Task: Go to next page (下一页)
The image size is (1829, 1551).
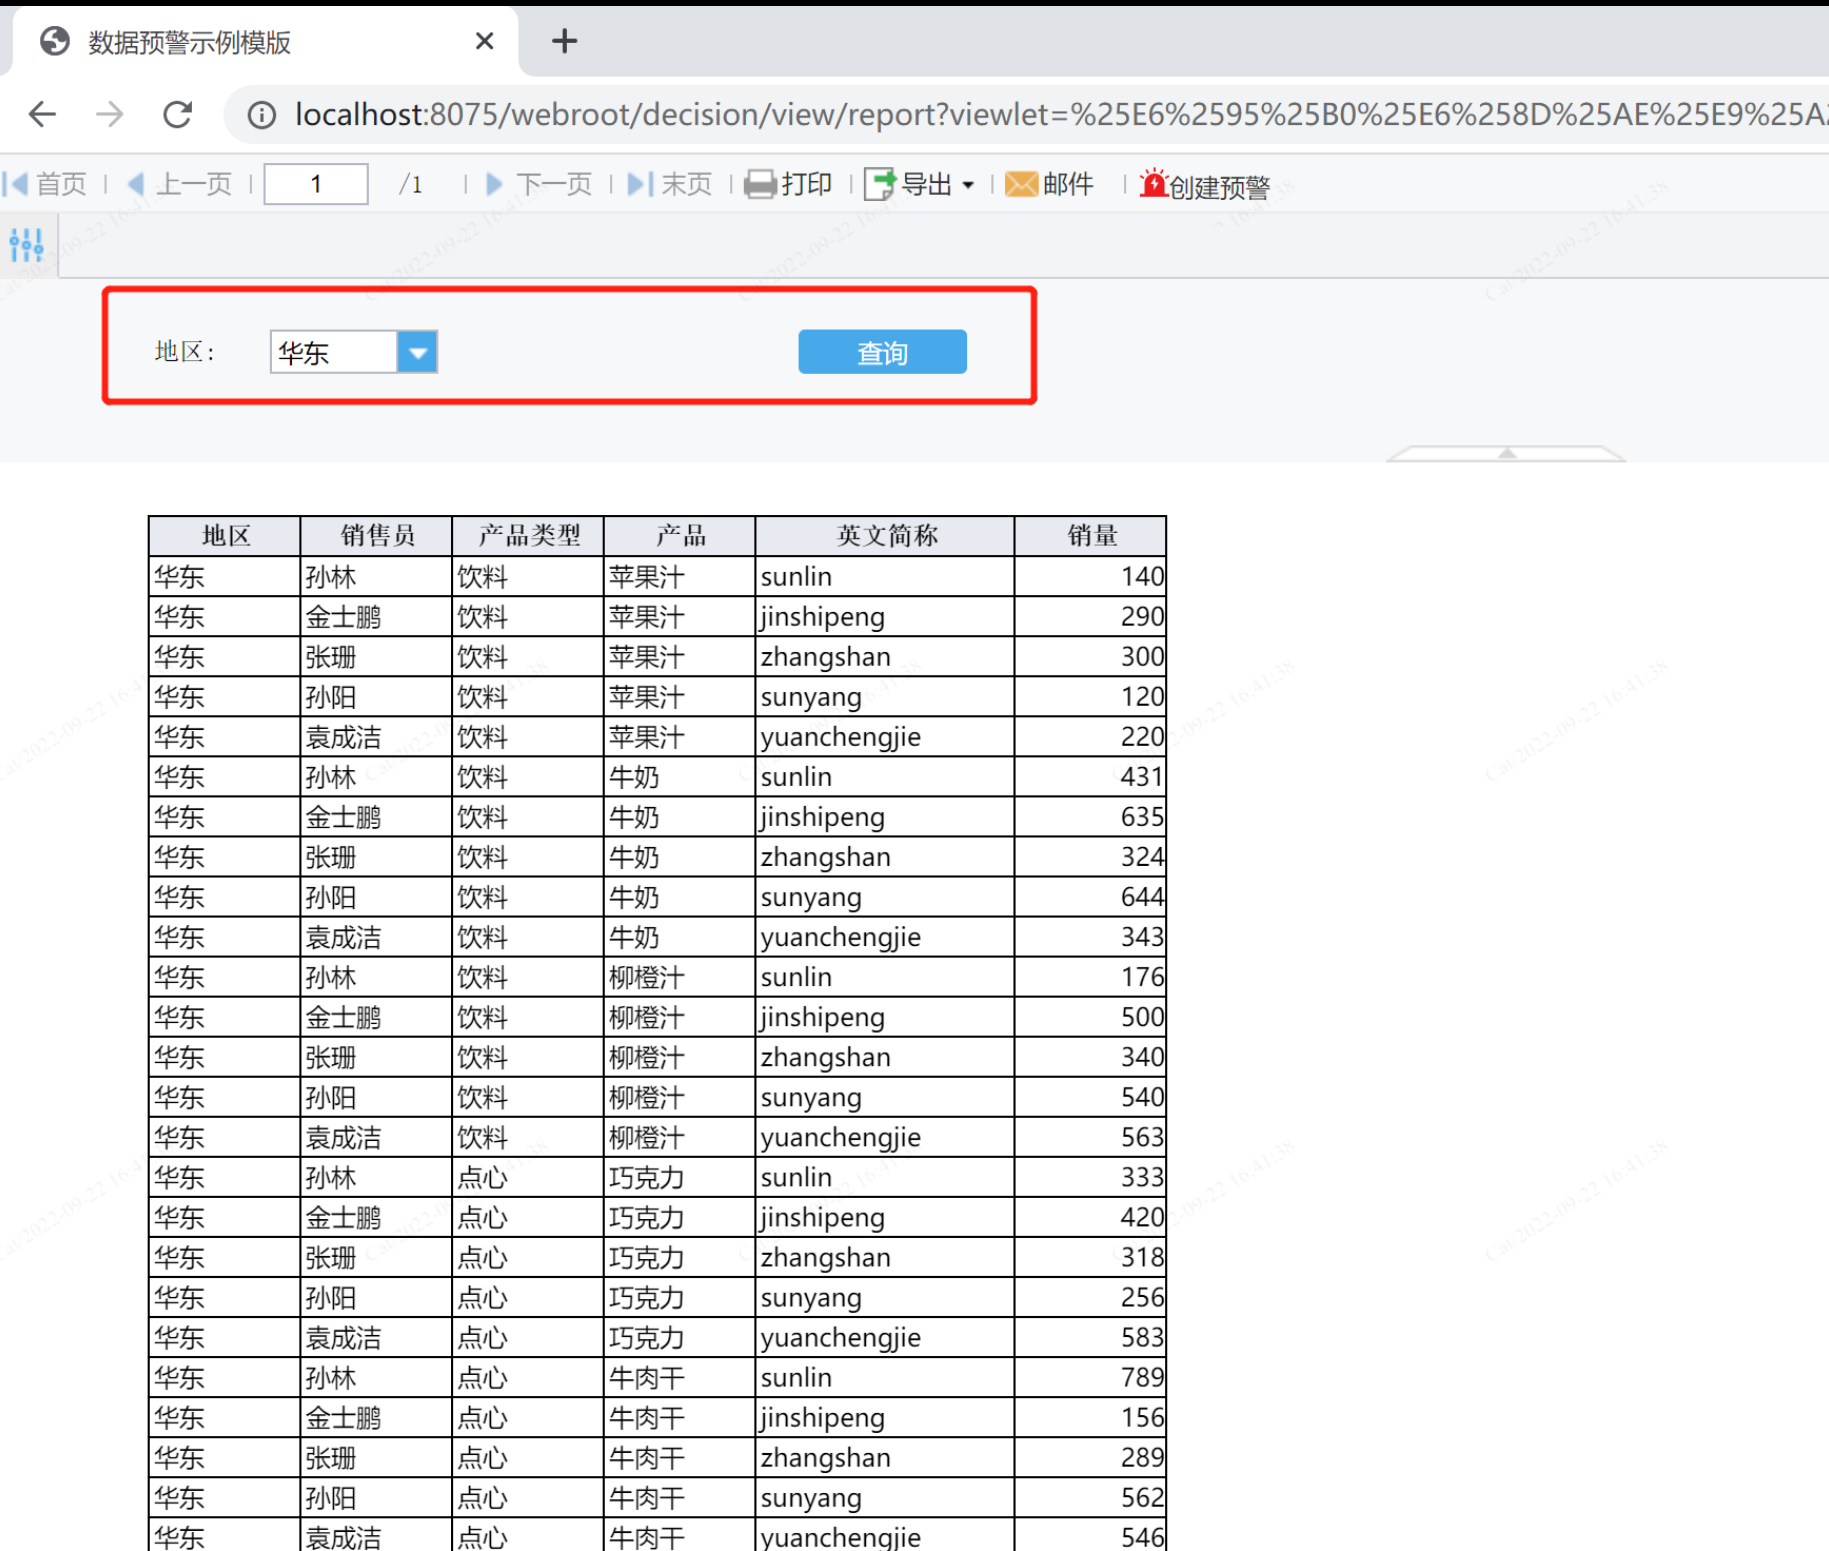Action: pyautogui.click(x=539, y=184)
